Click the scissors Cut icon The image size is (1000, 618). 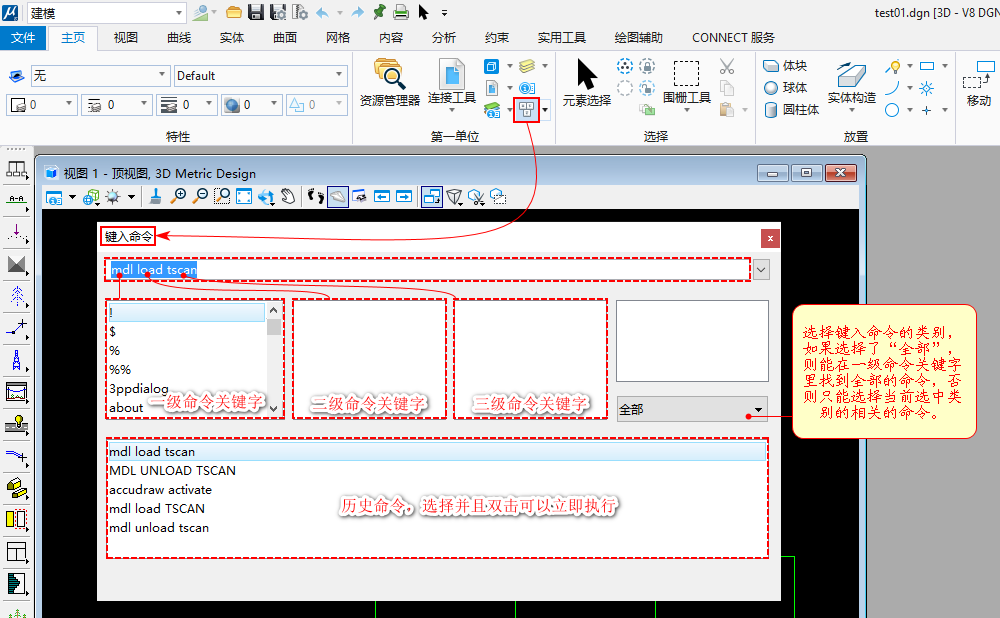(727, 66)
